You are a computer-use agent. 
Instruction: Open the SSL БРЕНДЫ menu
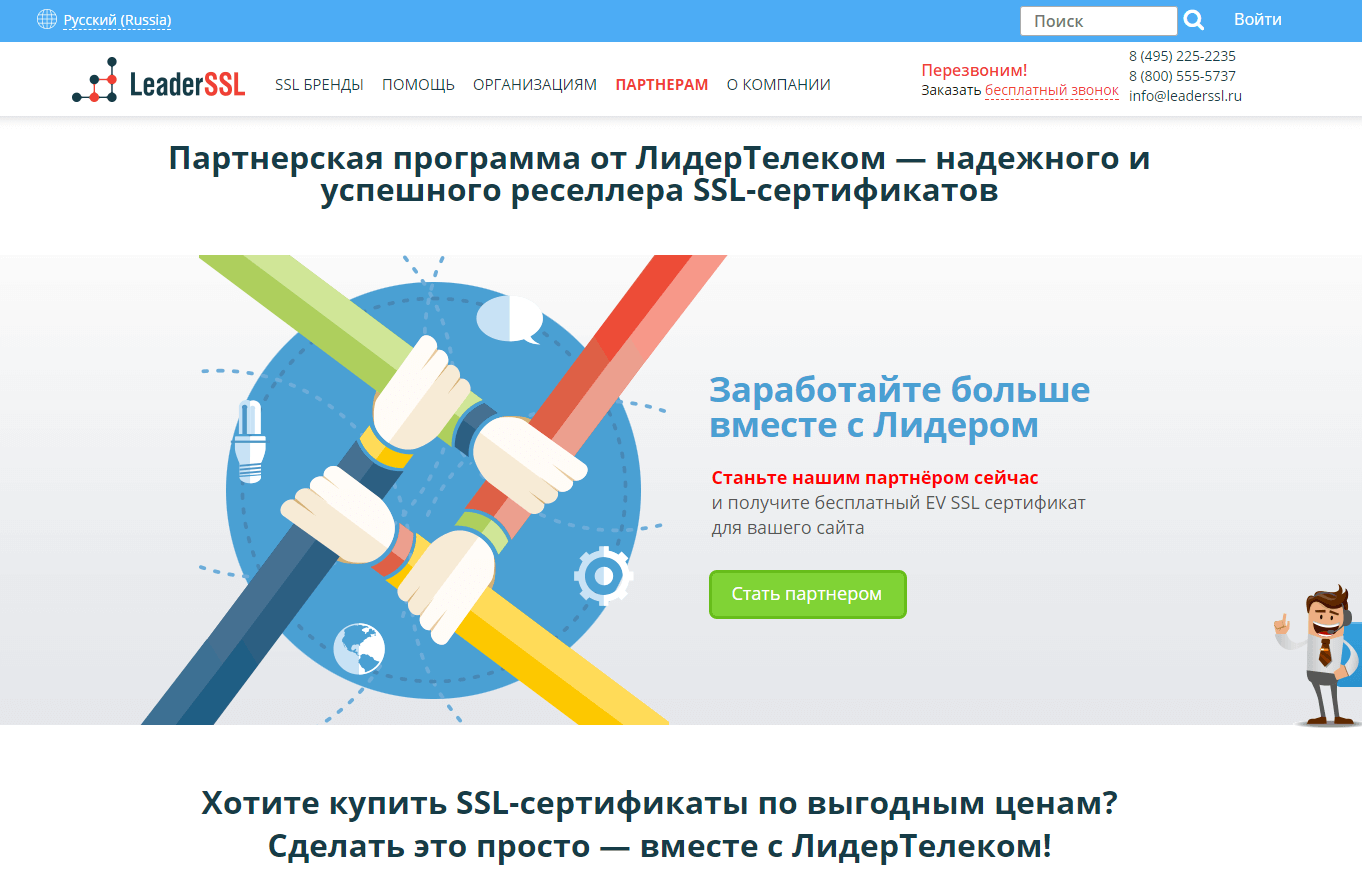tap(319, 85)
